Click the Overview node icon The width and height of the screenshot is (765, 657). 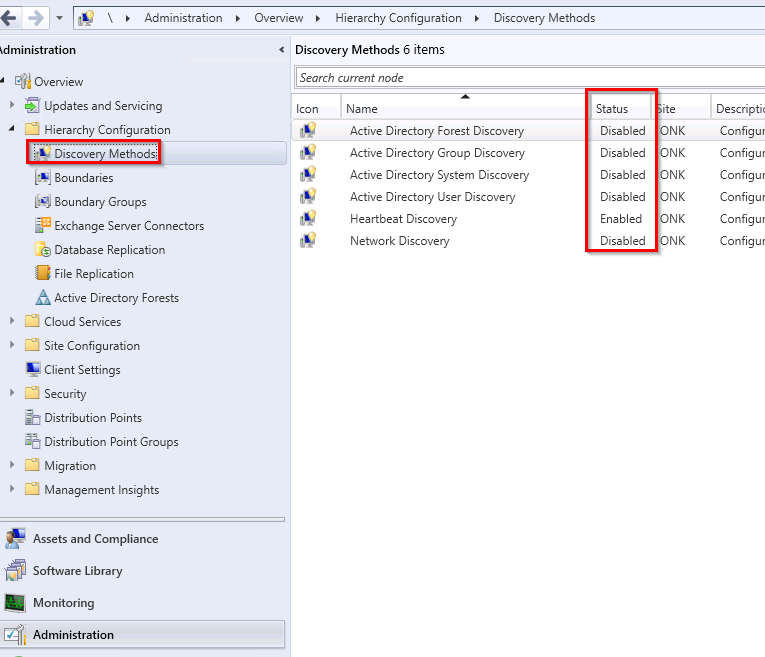coord(22,81)
